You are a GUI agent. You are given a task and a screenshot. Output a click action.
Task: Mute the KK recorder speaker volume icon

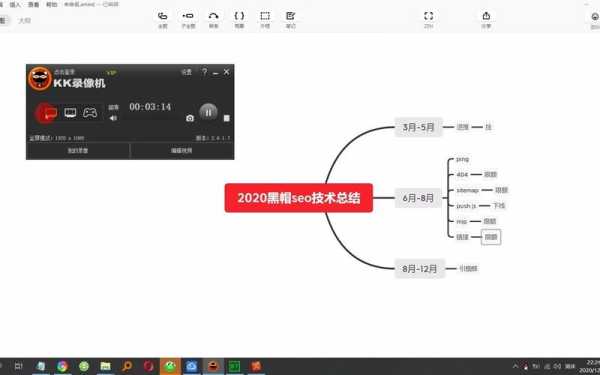(113, 118)
